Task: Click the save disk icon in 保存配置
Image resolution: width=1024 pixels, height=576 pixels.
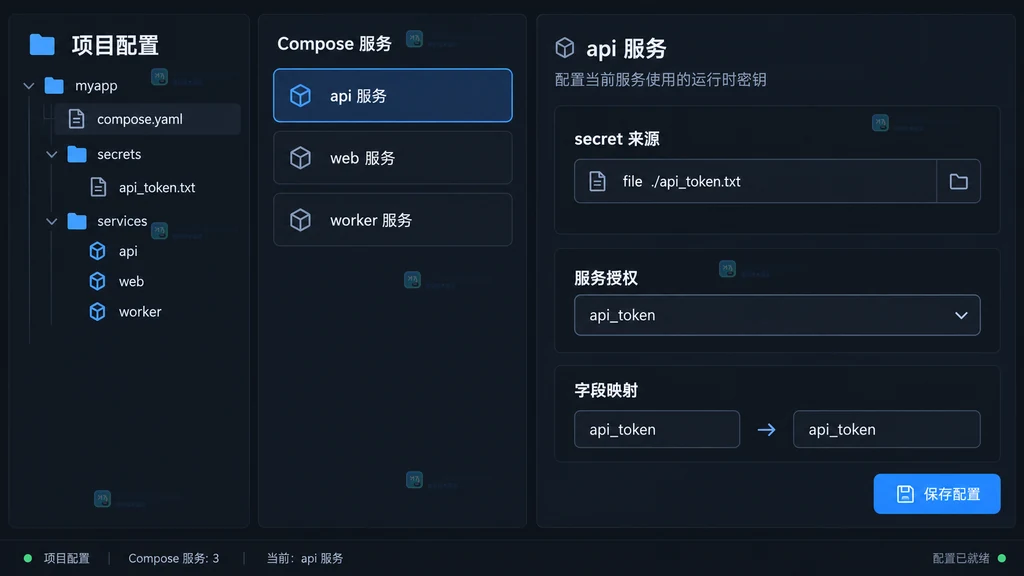Action: (x=905, y=494)
